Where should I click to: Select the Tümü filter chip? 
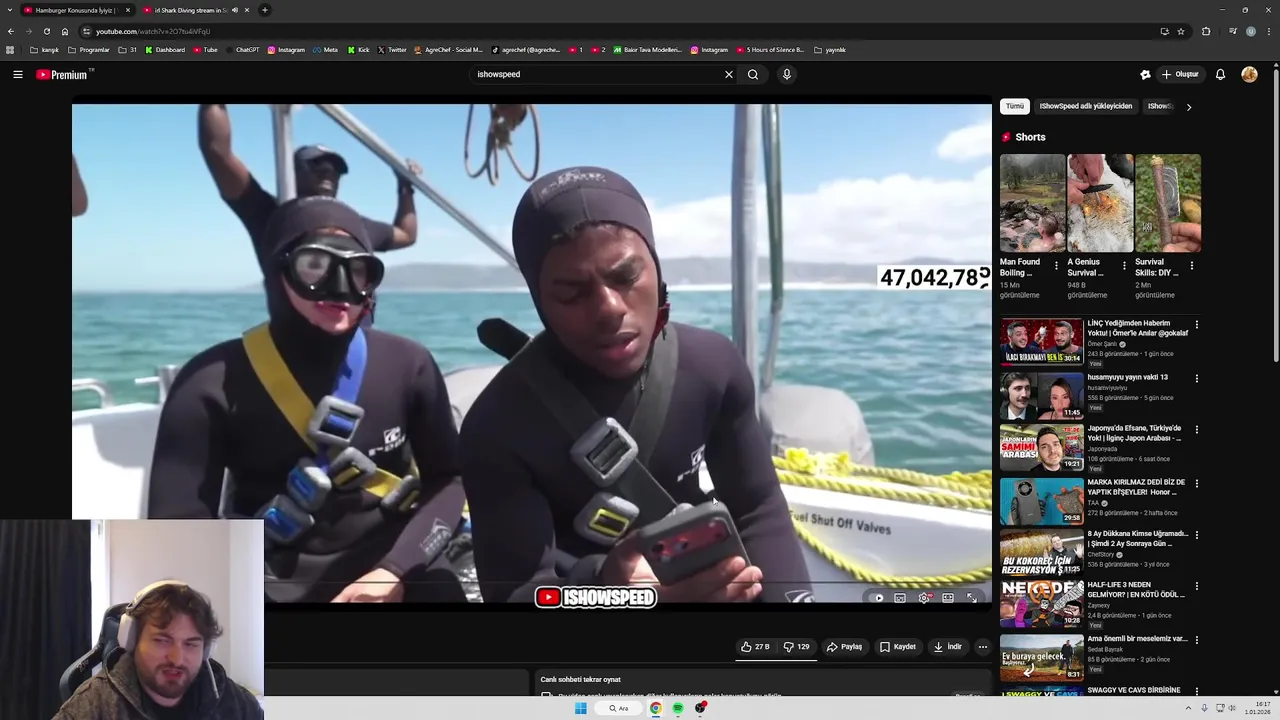[x=1015, y=106]
